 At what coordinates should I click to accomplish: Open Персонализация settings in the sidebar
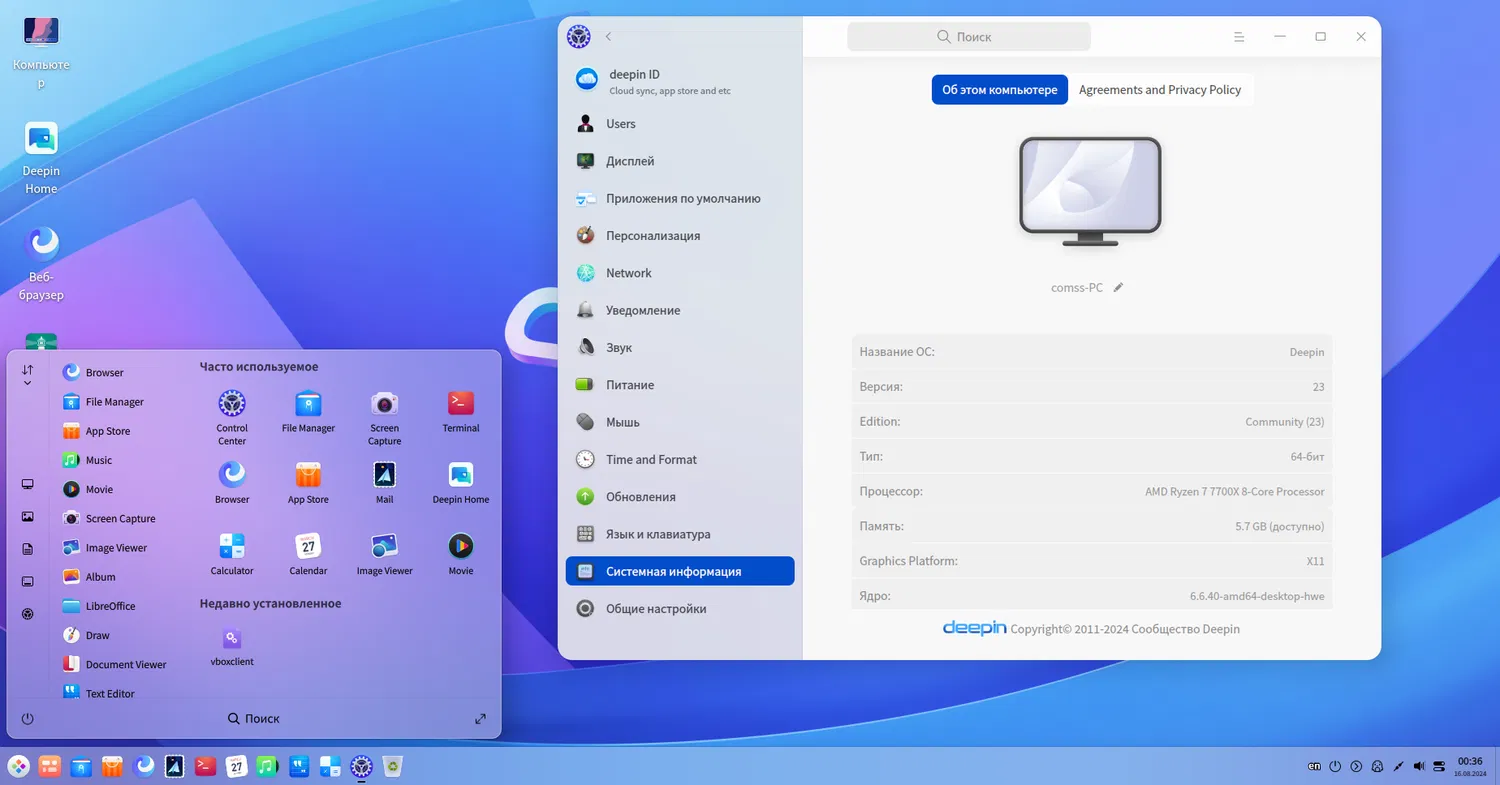(x=652, y=236)
